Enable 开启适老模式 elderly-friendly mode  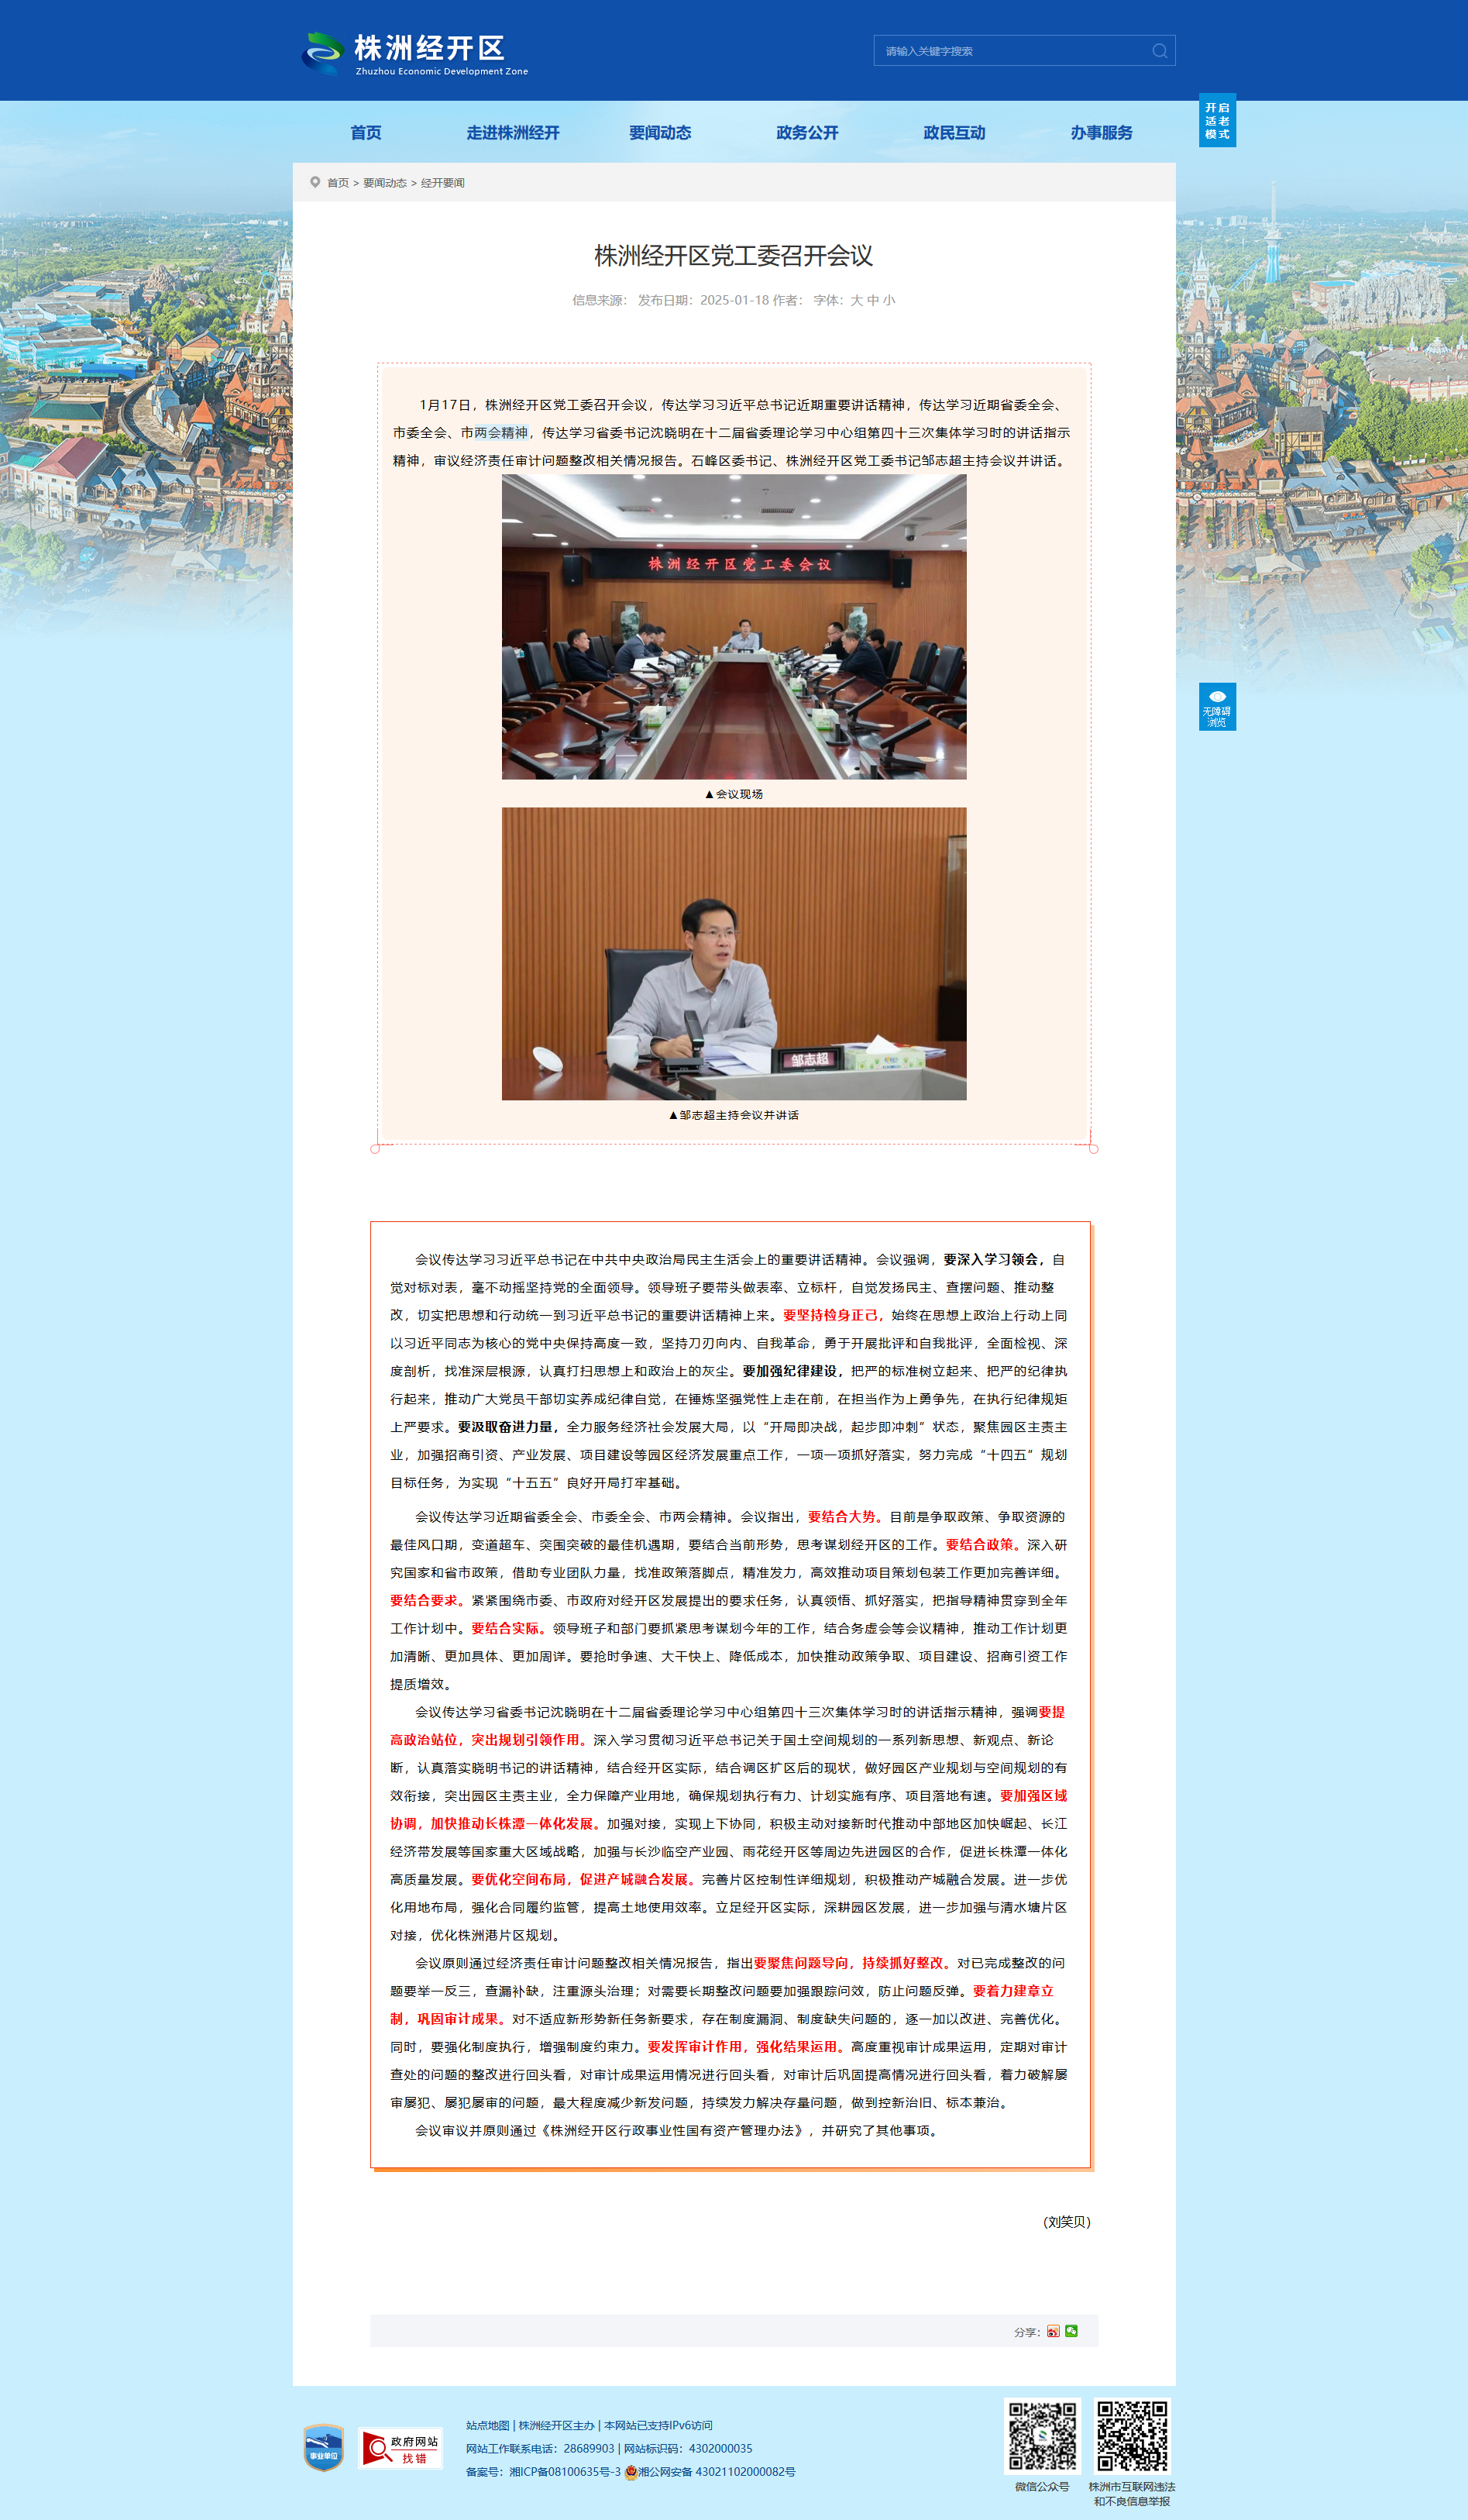point(1217,120)
